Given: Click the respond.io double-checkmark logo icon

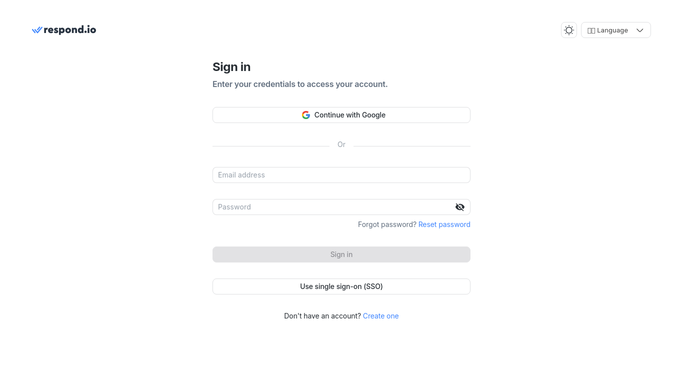Looking at the screenshot, I should [x=37, y=30].
